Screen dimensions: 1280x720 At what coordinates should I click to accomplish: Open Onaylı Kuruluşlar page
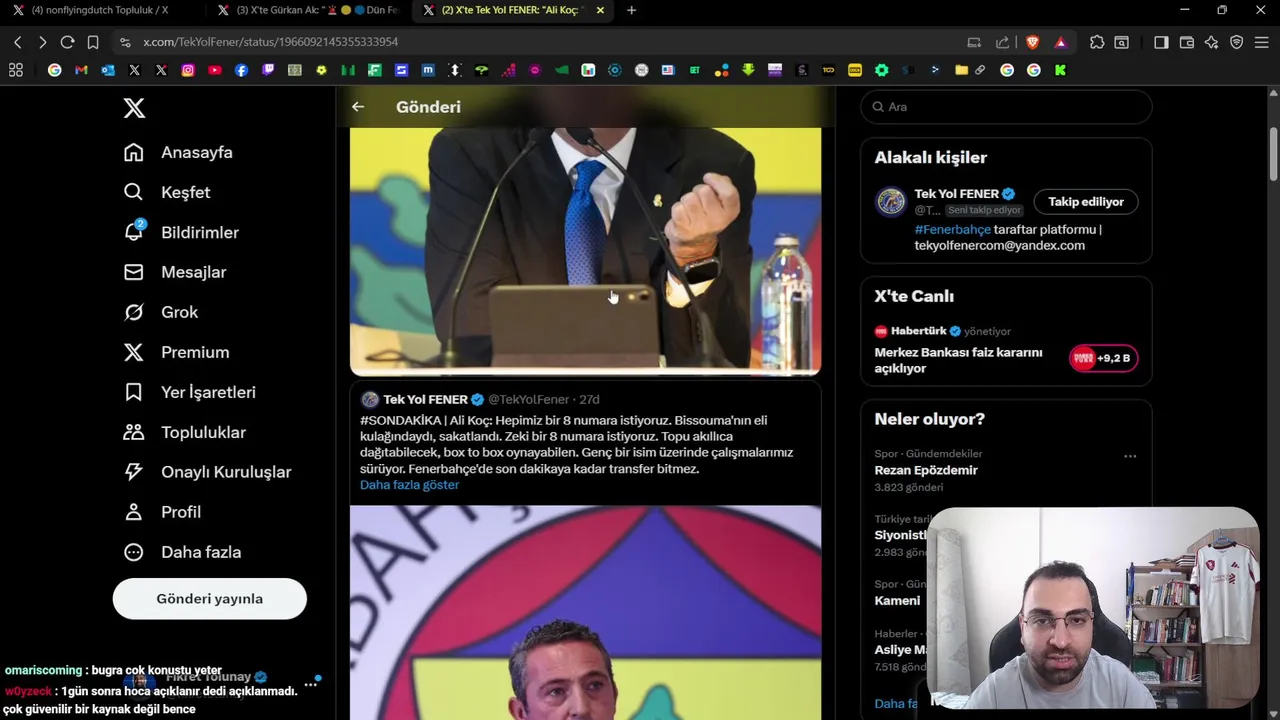(207, 472)
